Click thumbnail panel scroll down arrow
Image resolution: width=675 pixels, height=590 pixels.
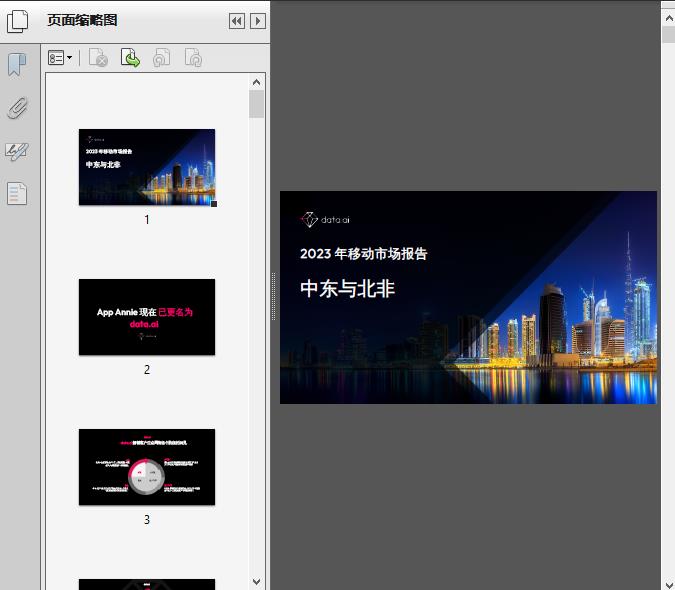[x=257, y=582]
